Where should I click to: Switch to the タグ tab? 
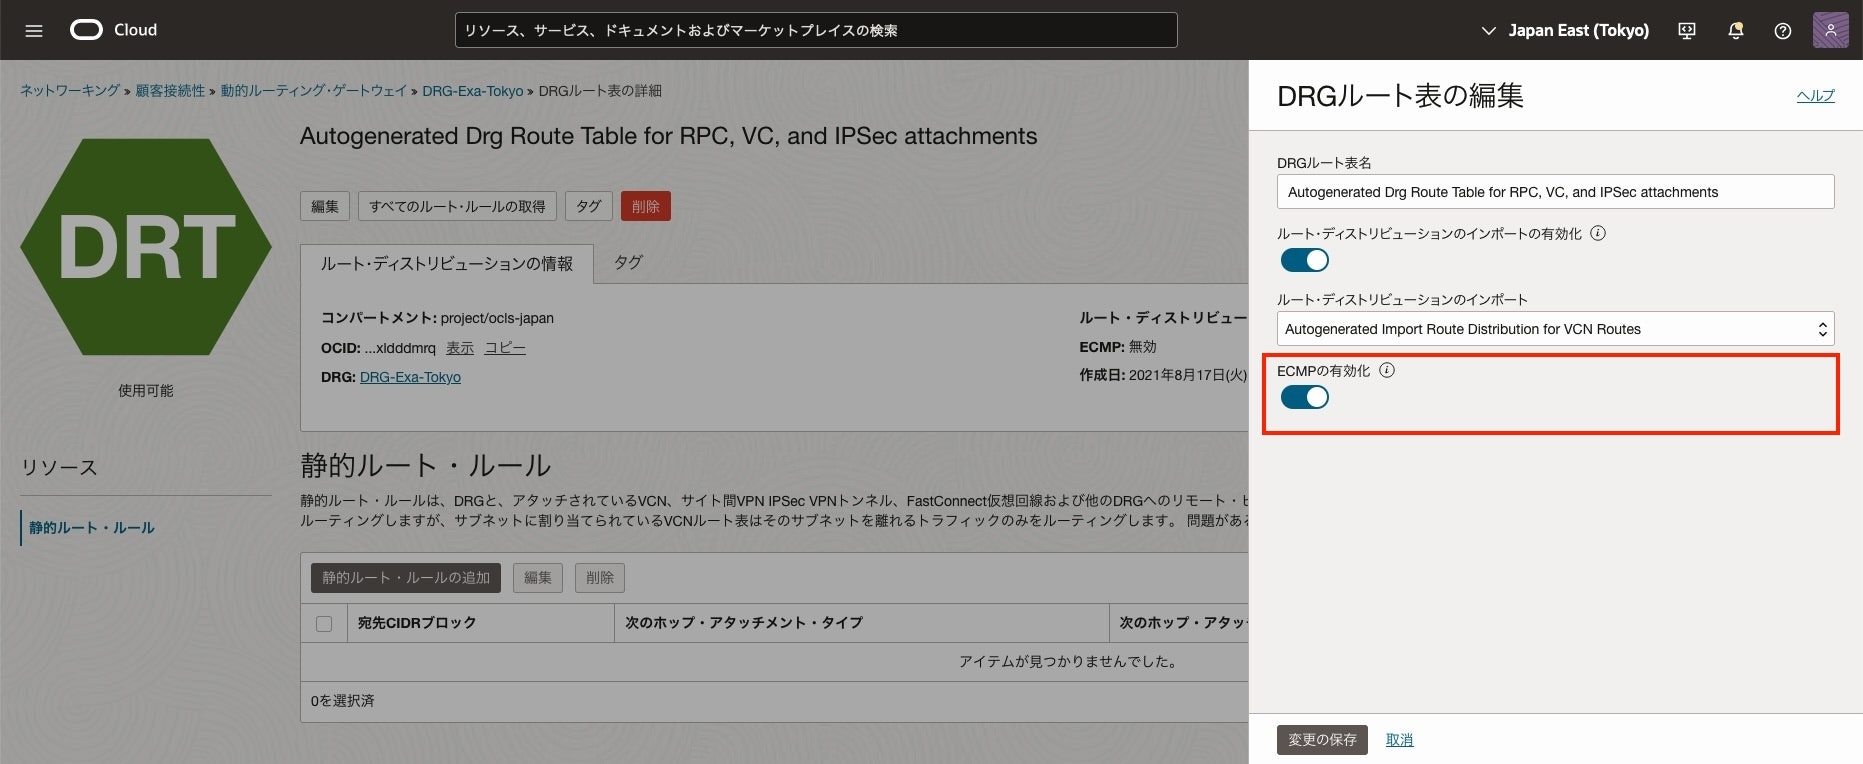[x=628, y=263]
